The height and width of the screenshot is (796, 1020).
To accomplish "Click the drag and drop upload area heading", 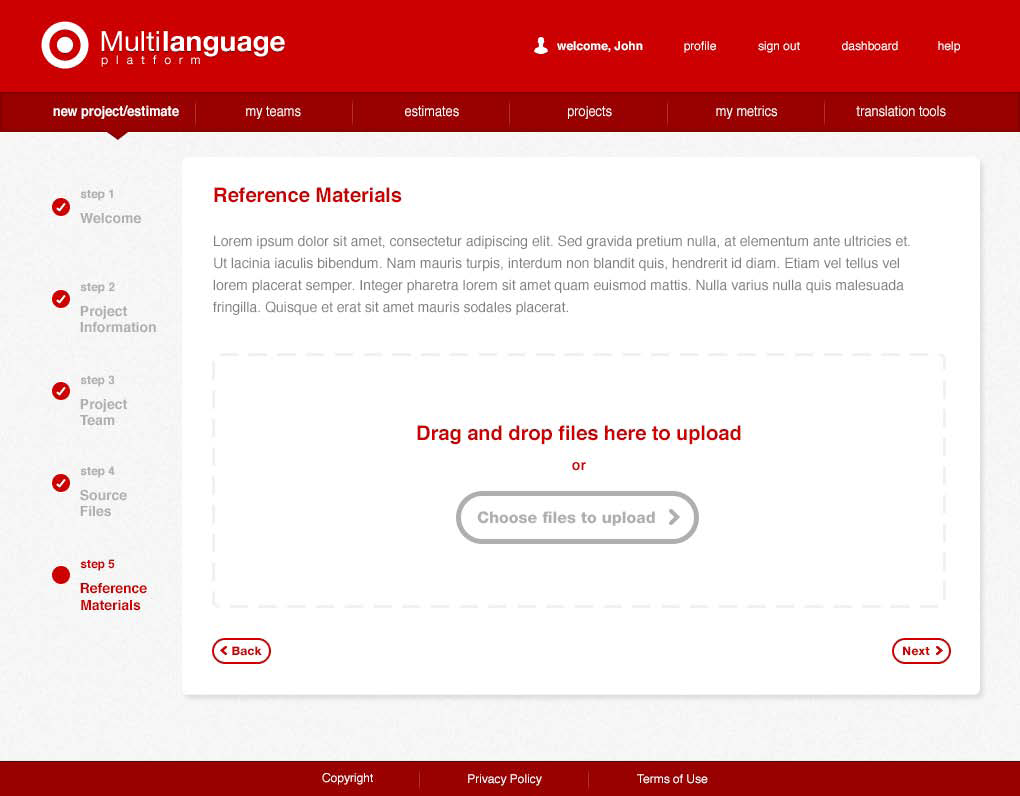I will (x=578, y=433).
